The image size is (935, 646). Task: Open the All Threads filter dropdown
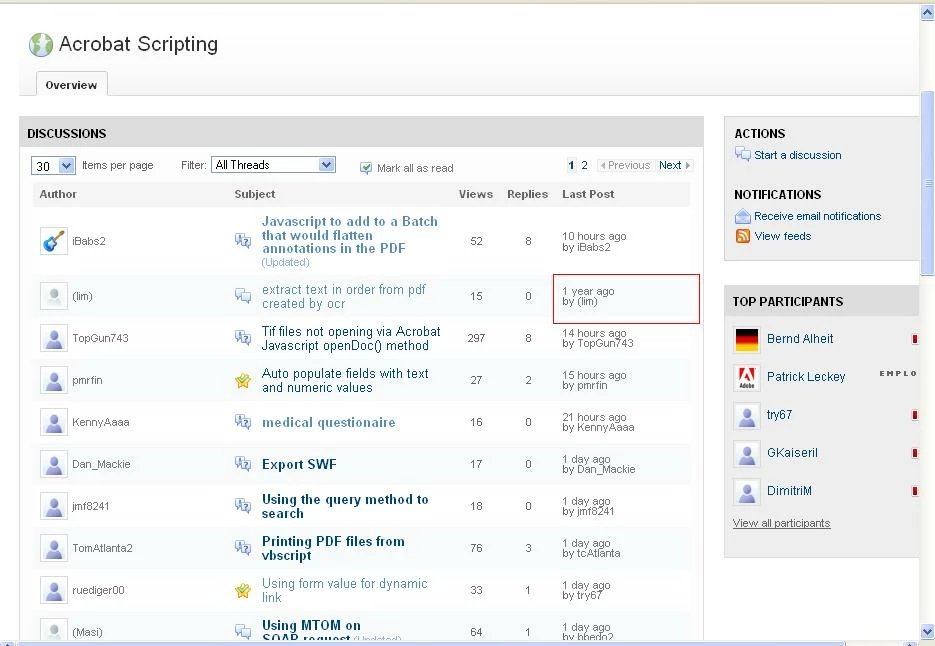point(273,165)
